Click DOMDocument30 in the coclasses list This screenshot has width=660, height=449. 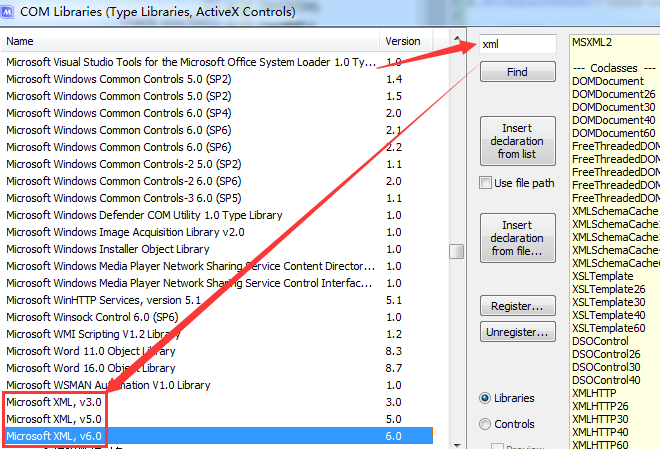pyautogui.click(x=614, y=107)
